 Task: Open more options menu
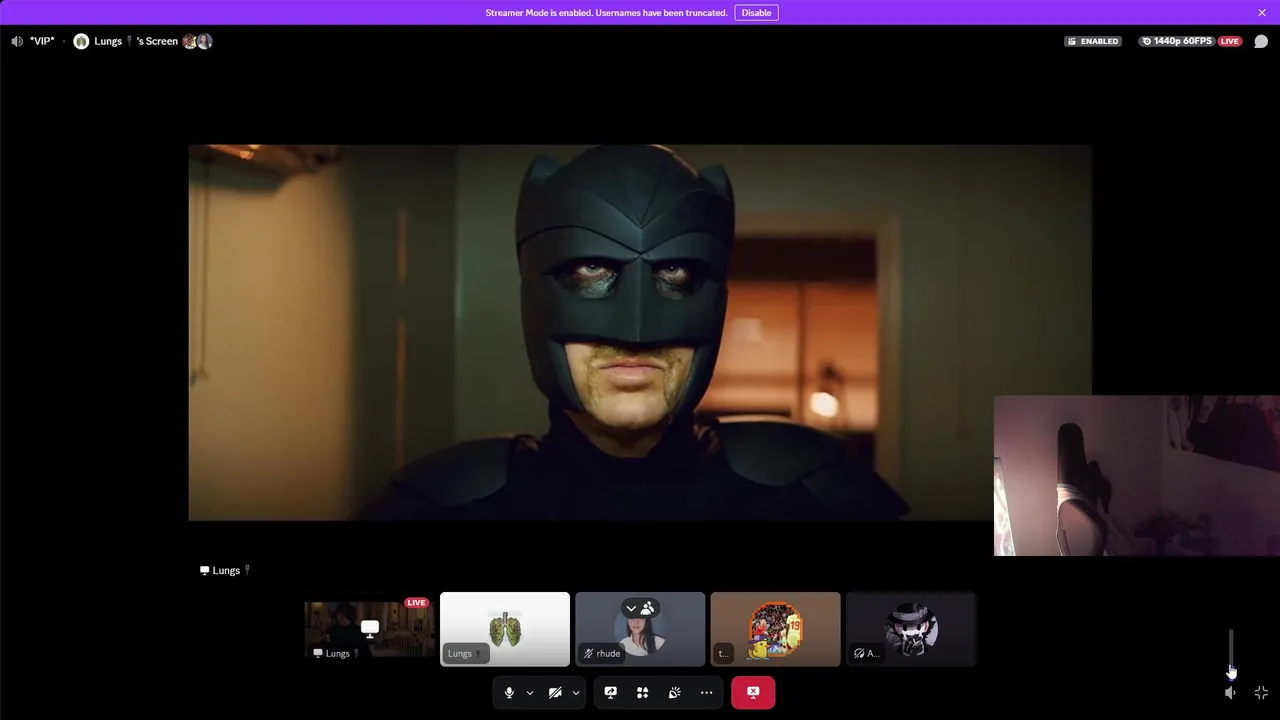[707, 692]
